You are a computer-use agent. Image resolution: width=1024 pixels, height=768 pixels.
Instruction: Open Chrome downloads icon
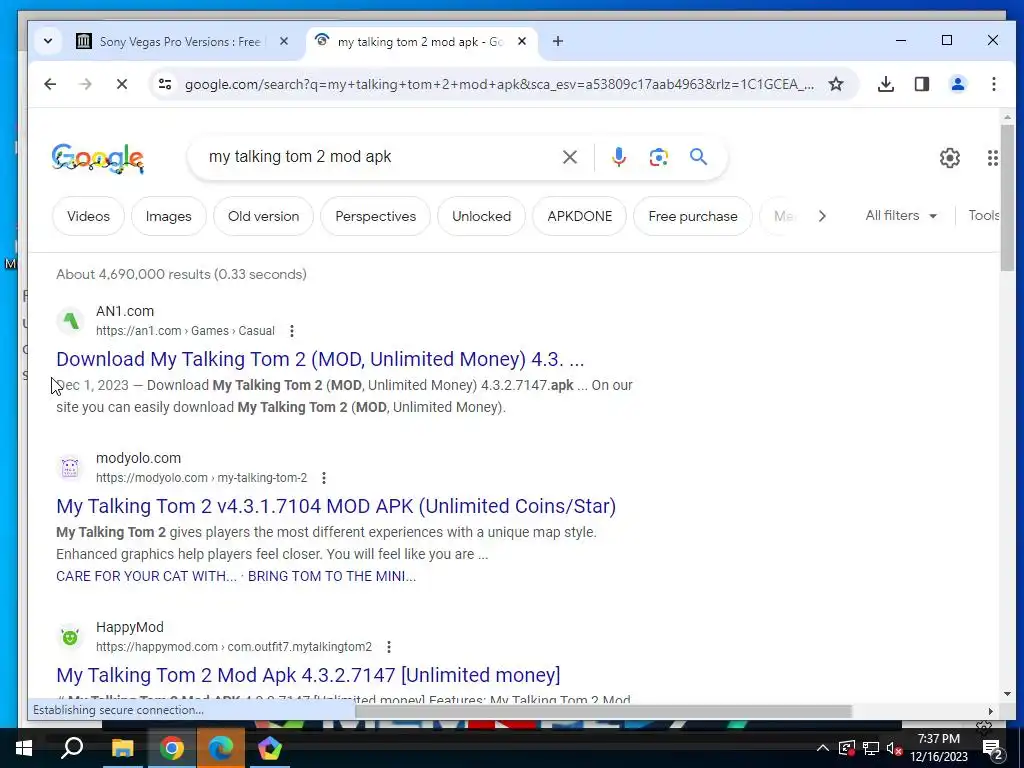coord(886,84)
